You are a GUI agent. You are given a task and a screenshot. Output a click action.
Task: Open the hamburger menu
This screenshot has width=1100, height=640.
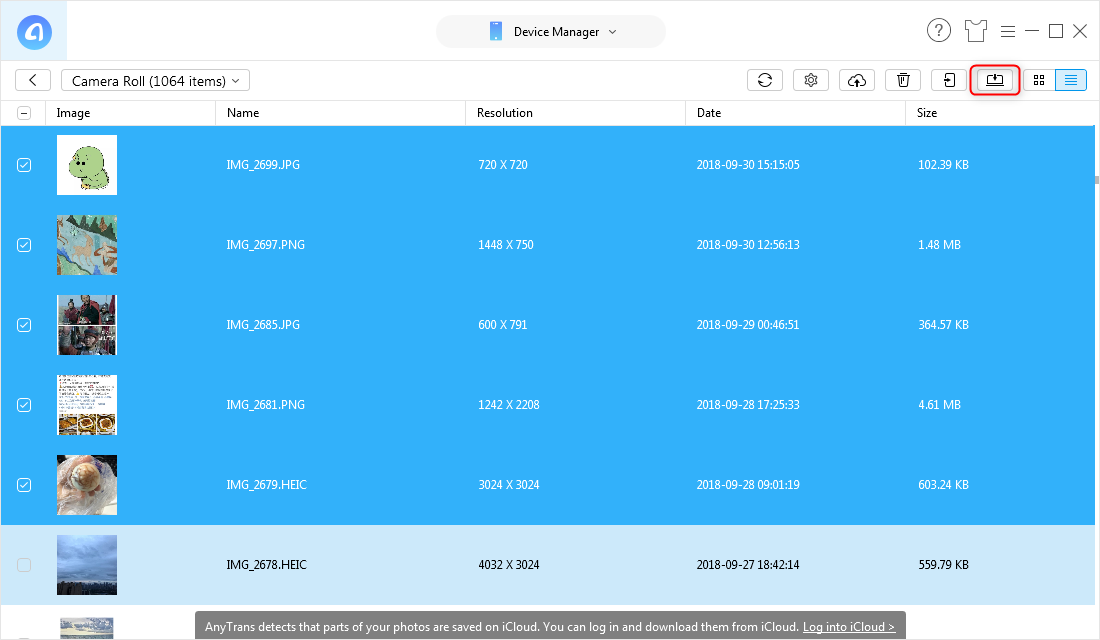(x=1008, y=31)
